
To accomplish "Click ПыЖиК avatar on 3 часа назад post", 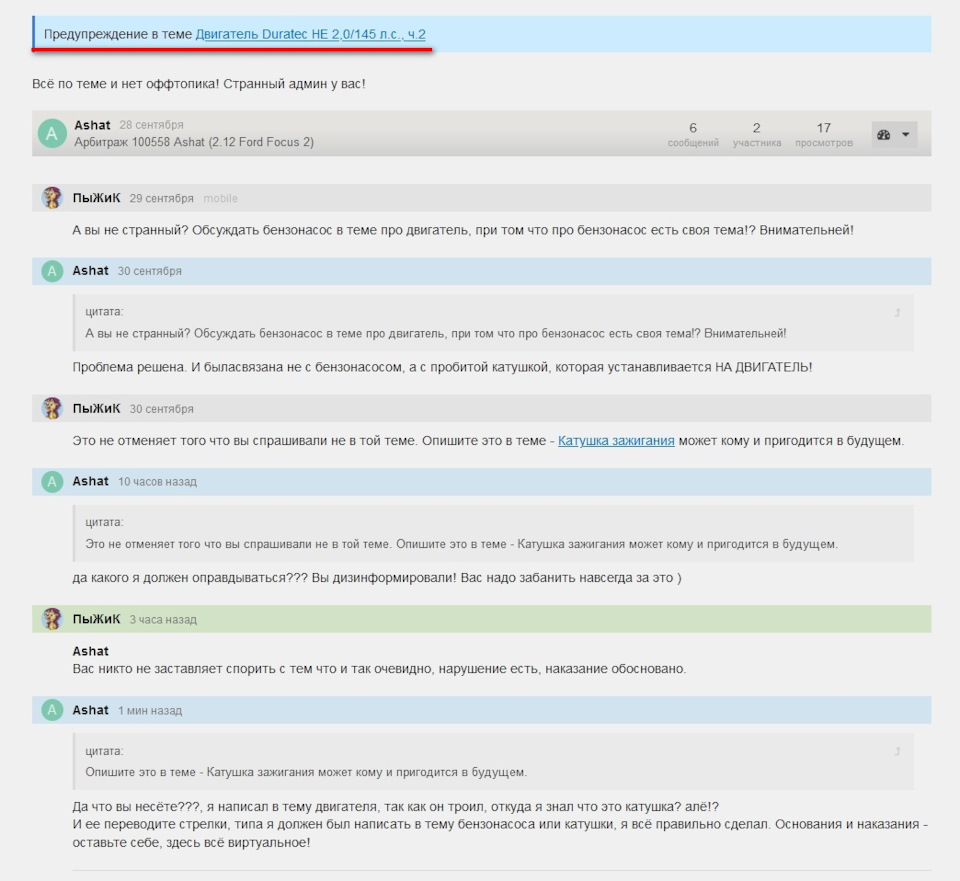I will [52, 619].
